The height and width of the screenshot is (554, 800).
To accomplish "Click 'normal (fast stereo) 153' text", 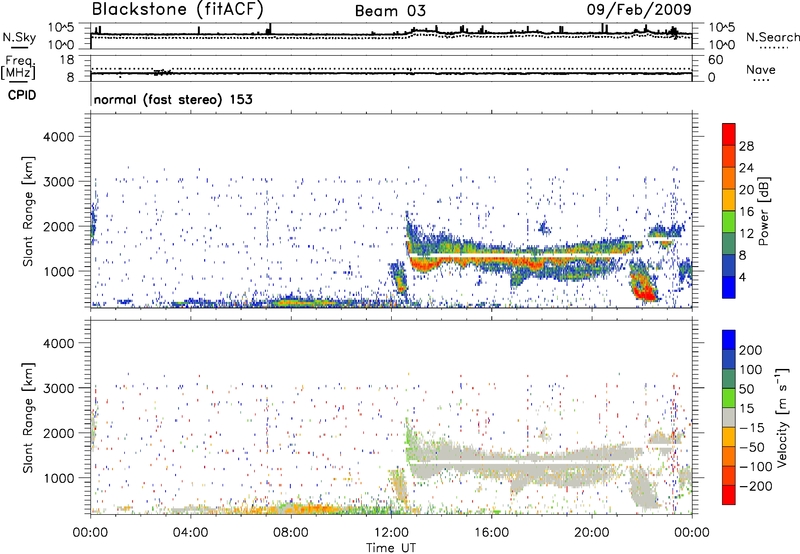I will click(173, 99).
